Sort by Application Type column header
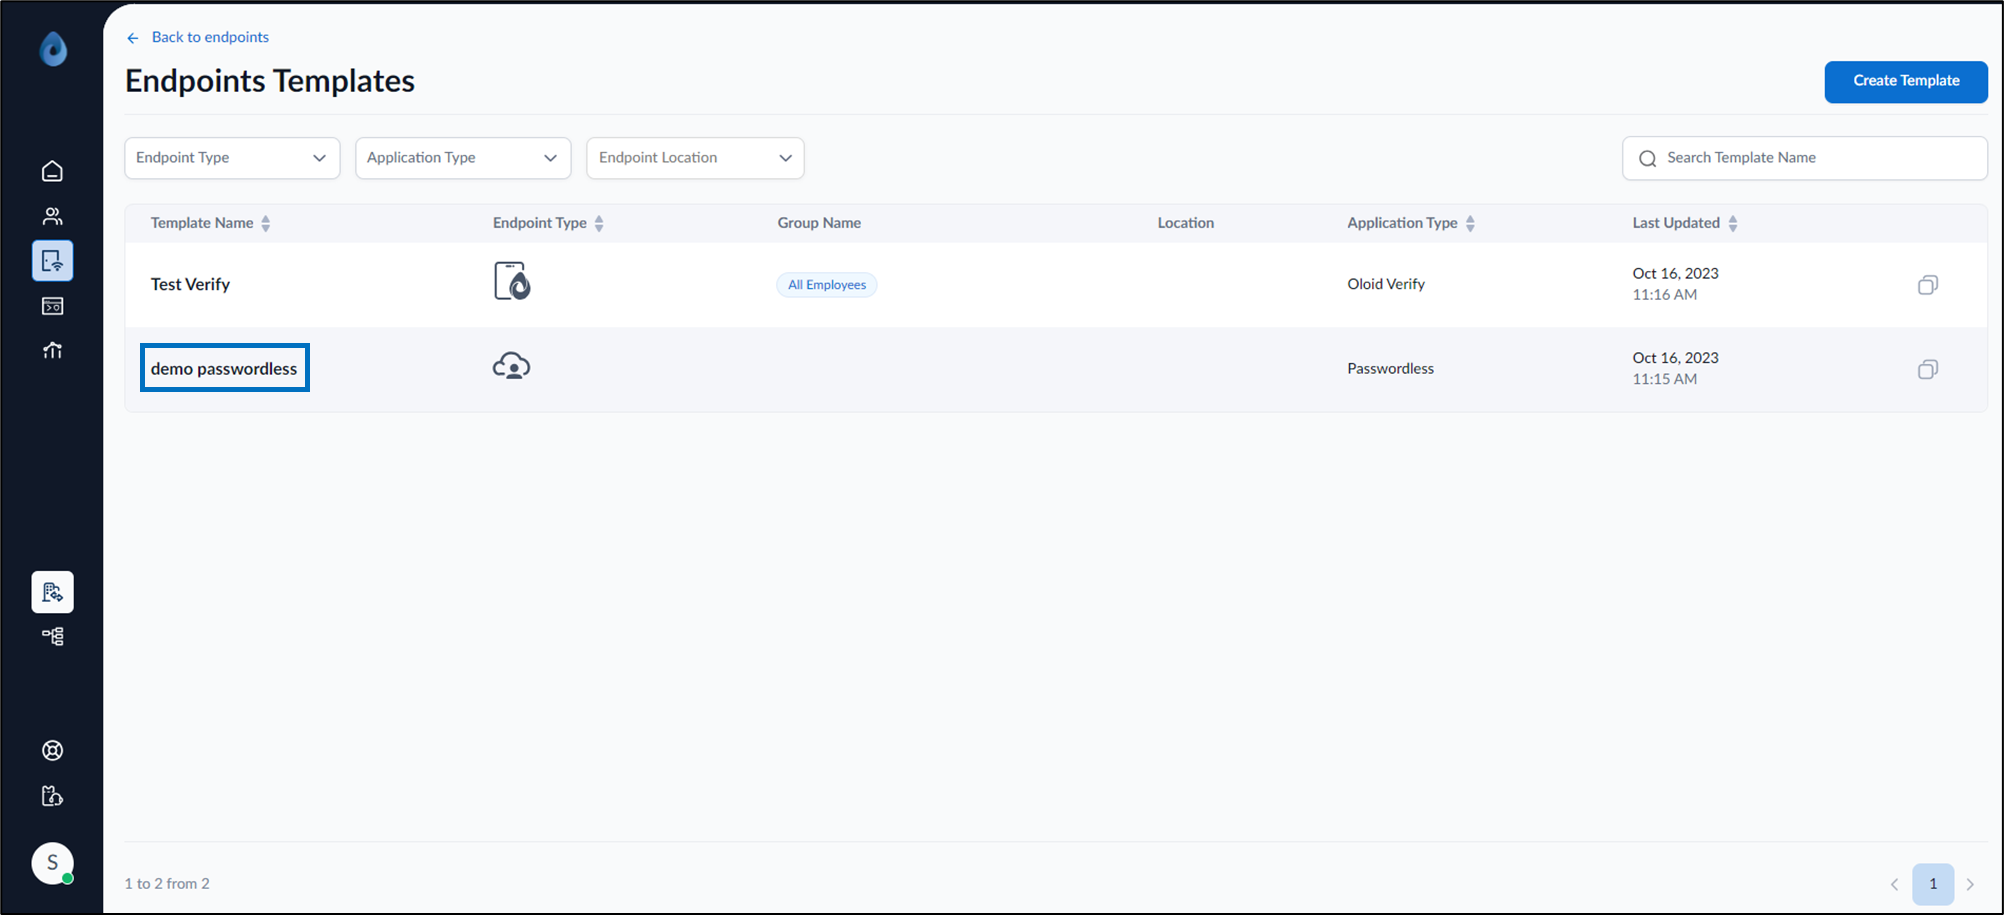 tap(1411, 223)
